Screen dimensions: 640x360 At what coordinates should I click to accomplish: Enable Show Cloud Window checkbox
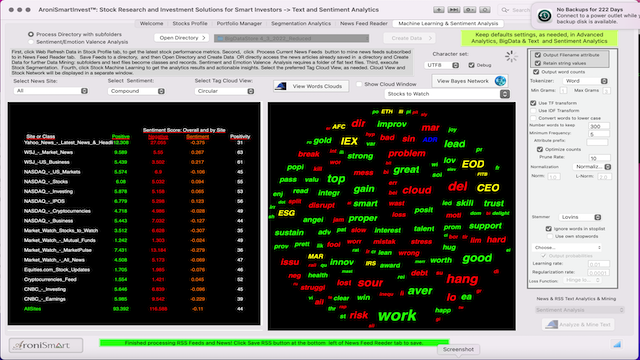tap(359, 84)
